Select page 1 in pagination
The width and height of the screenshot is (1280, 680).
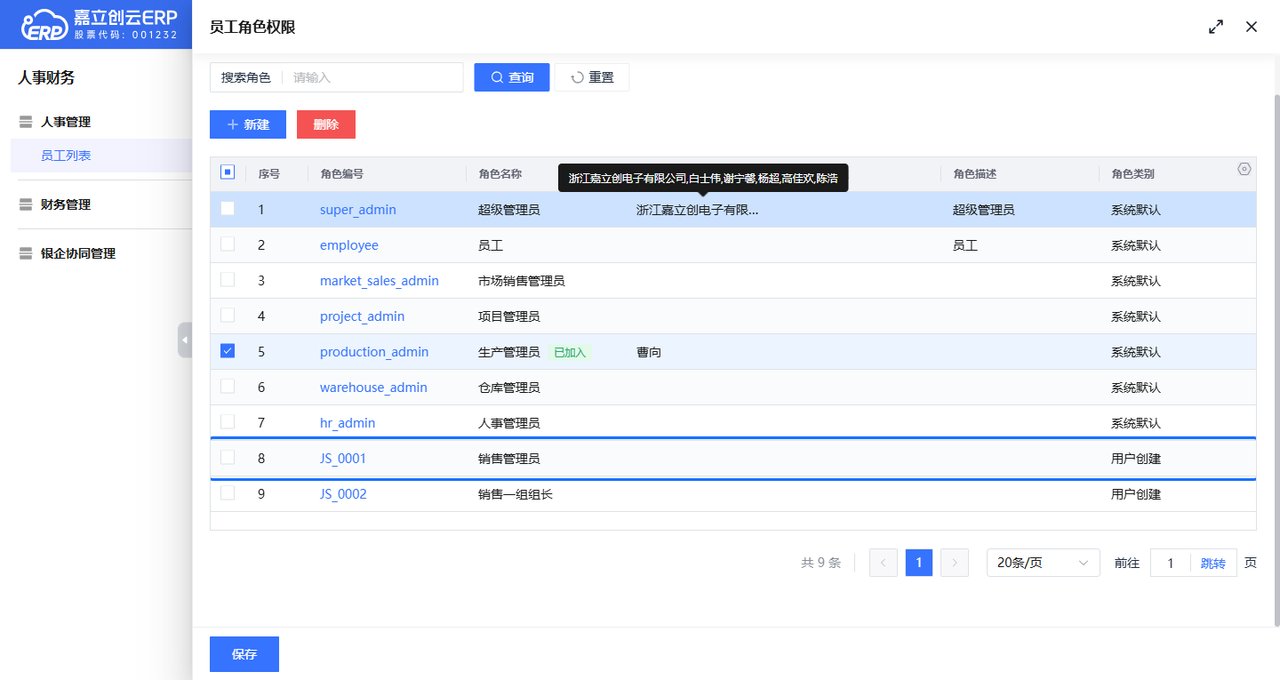coord(919,563)
